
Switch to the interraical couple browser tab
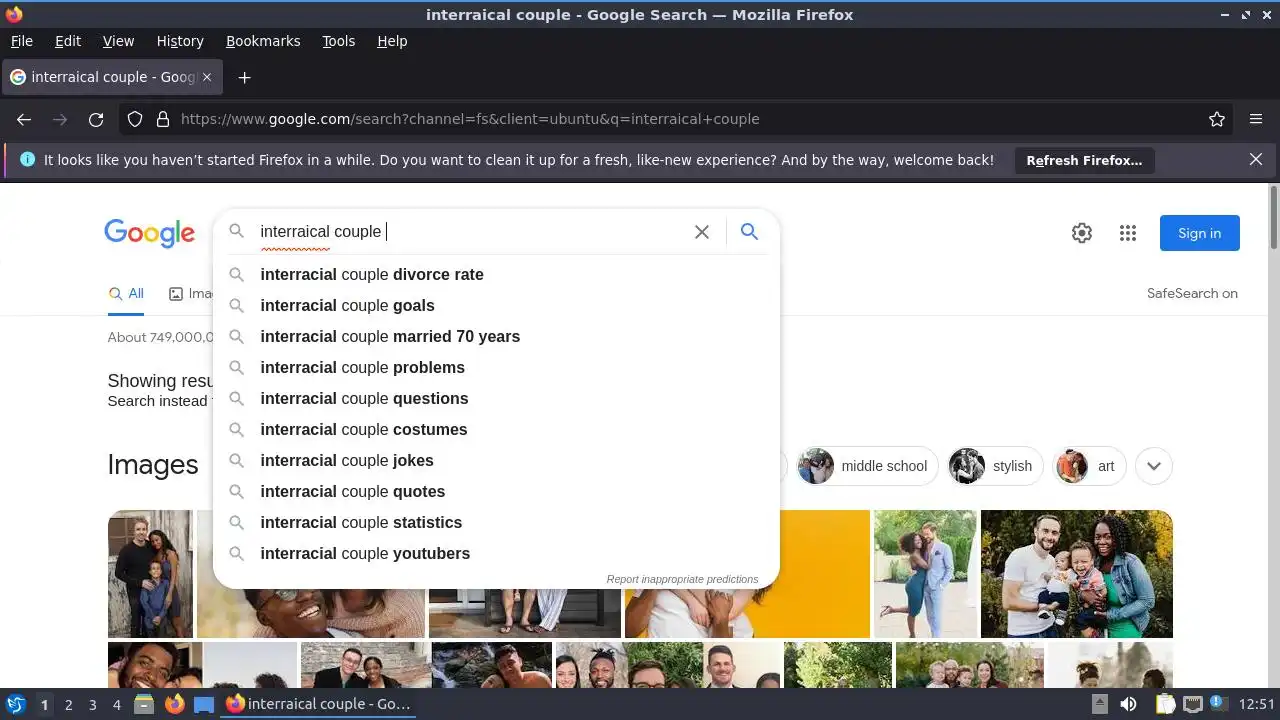[x=112, y=77]
